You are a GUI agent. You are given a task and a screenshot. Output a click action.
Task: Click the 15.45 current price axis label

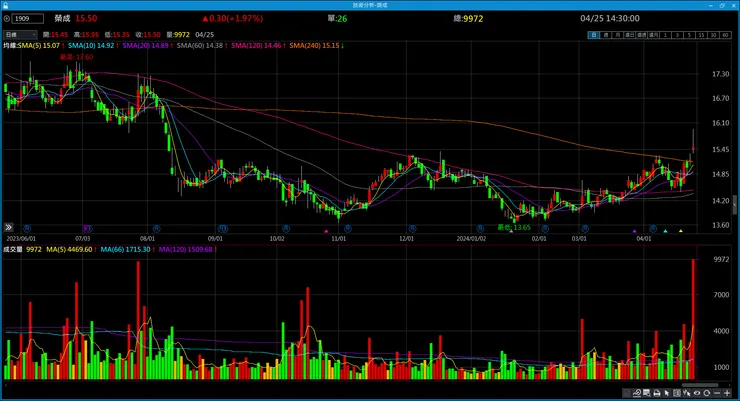720,150
